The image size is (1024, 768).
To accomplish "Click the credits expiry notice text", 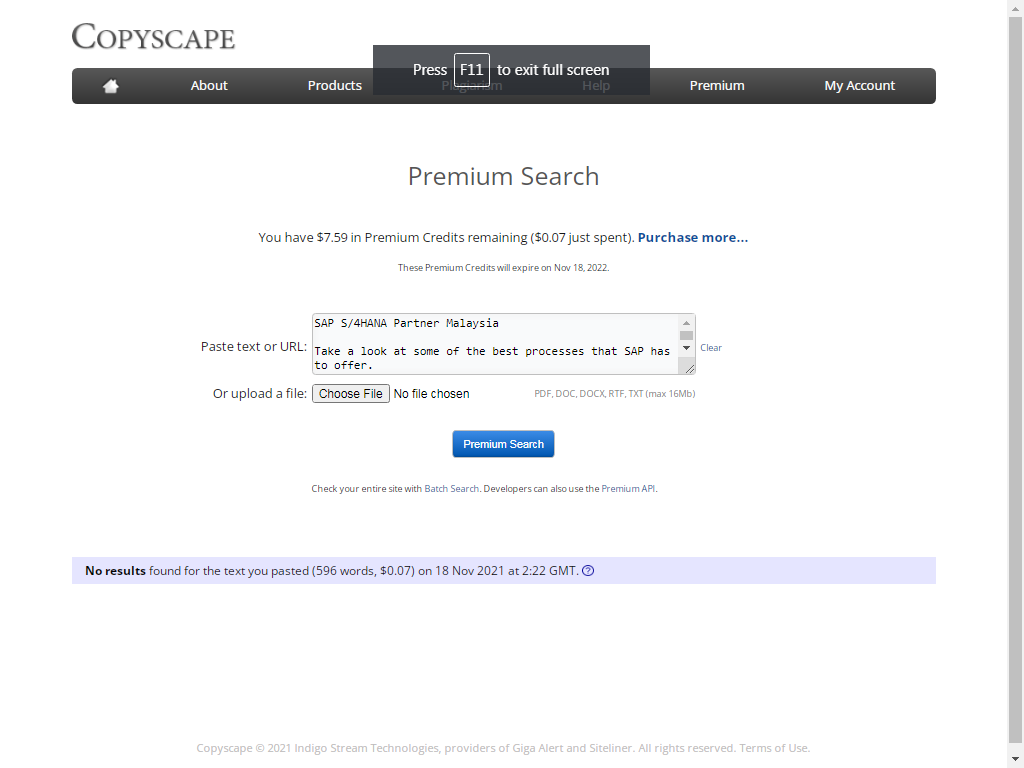I will pos(504,268).
